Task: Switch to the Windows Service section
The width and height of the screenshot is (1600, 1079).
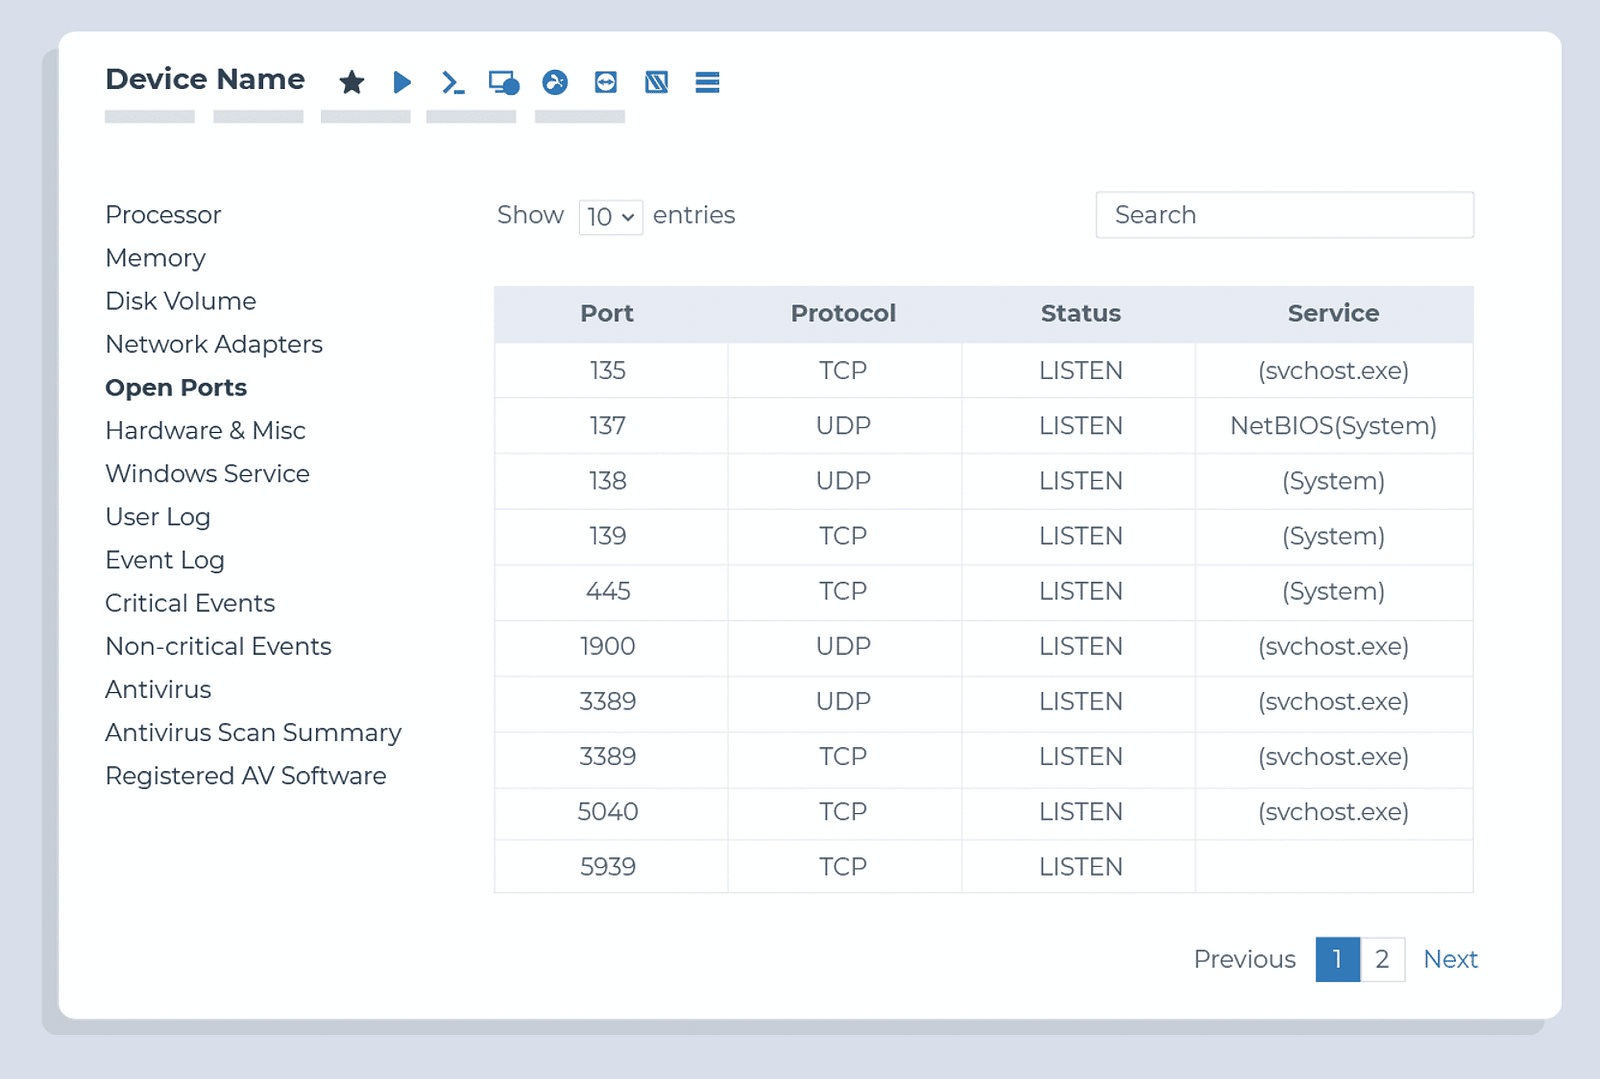Action: pyautogui.click(x=207, y=473)
